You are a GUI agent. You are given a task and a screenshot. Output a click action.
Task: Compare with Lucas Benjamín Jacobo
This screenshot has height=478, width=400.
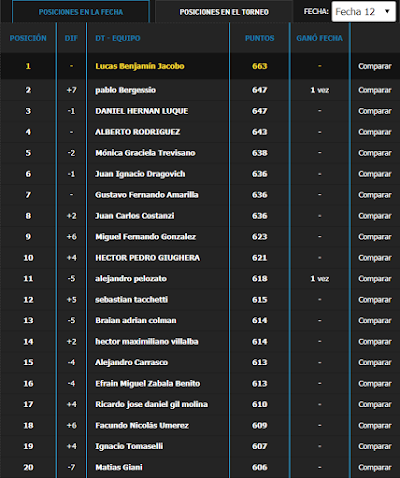click(x=375, y=66)
